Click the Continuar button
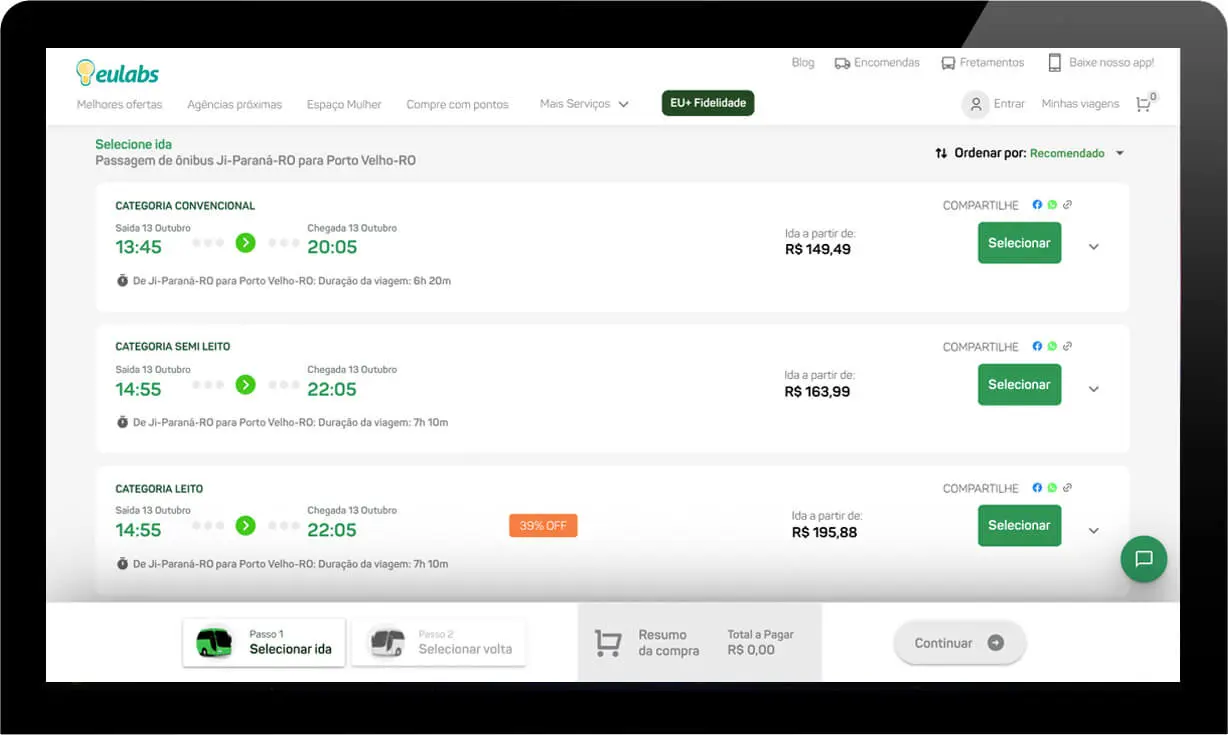 point(960,643)
